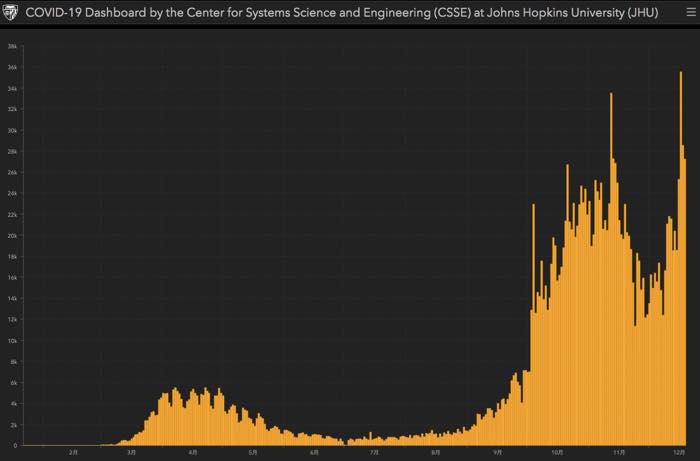700x461 pixels.
Task: Click the late-September spike bar near 23k
Action: pos(533,324)
